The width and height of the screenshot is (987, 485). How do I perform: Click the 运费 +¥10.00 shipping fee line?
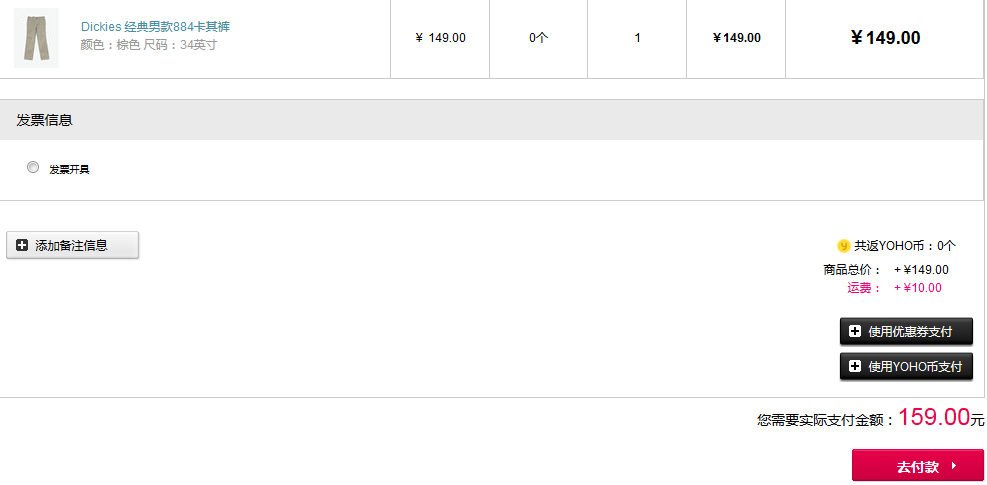coord(894,288)
